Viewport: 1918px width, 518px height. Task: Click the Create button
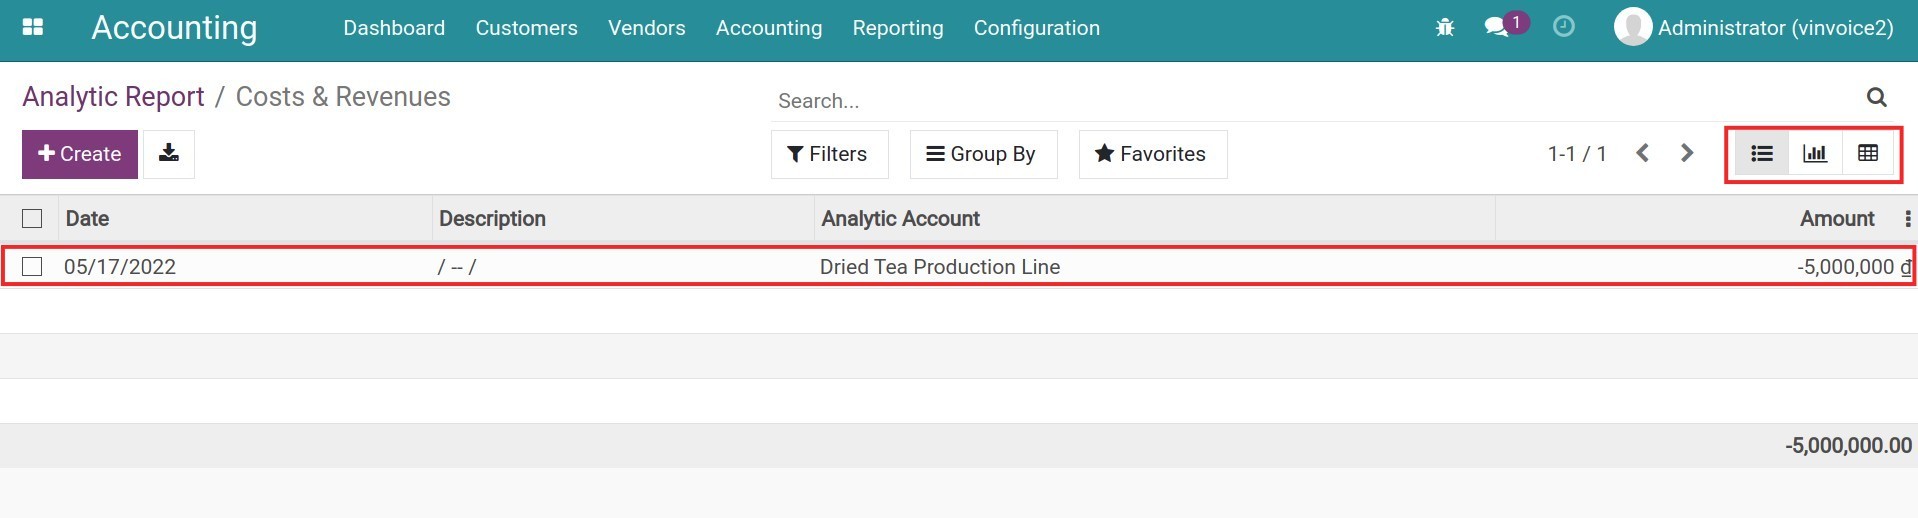pos(80,154)
